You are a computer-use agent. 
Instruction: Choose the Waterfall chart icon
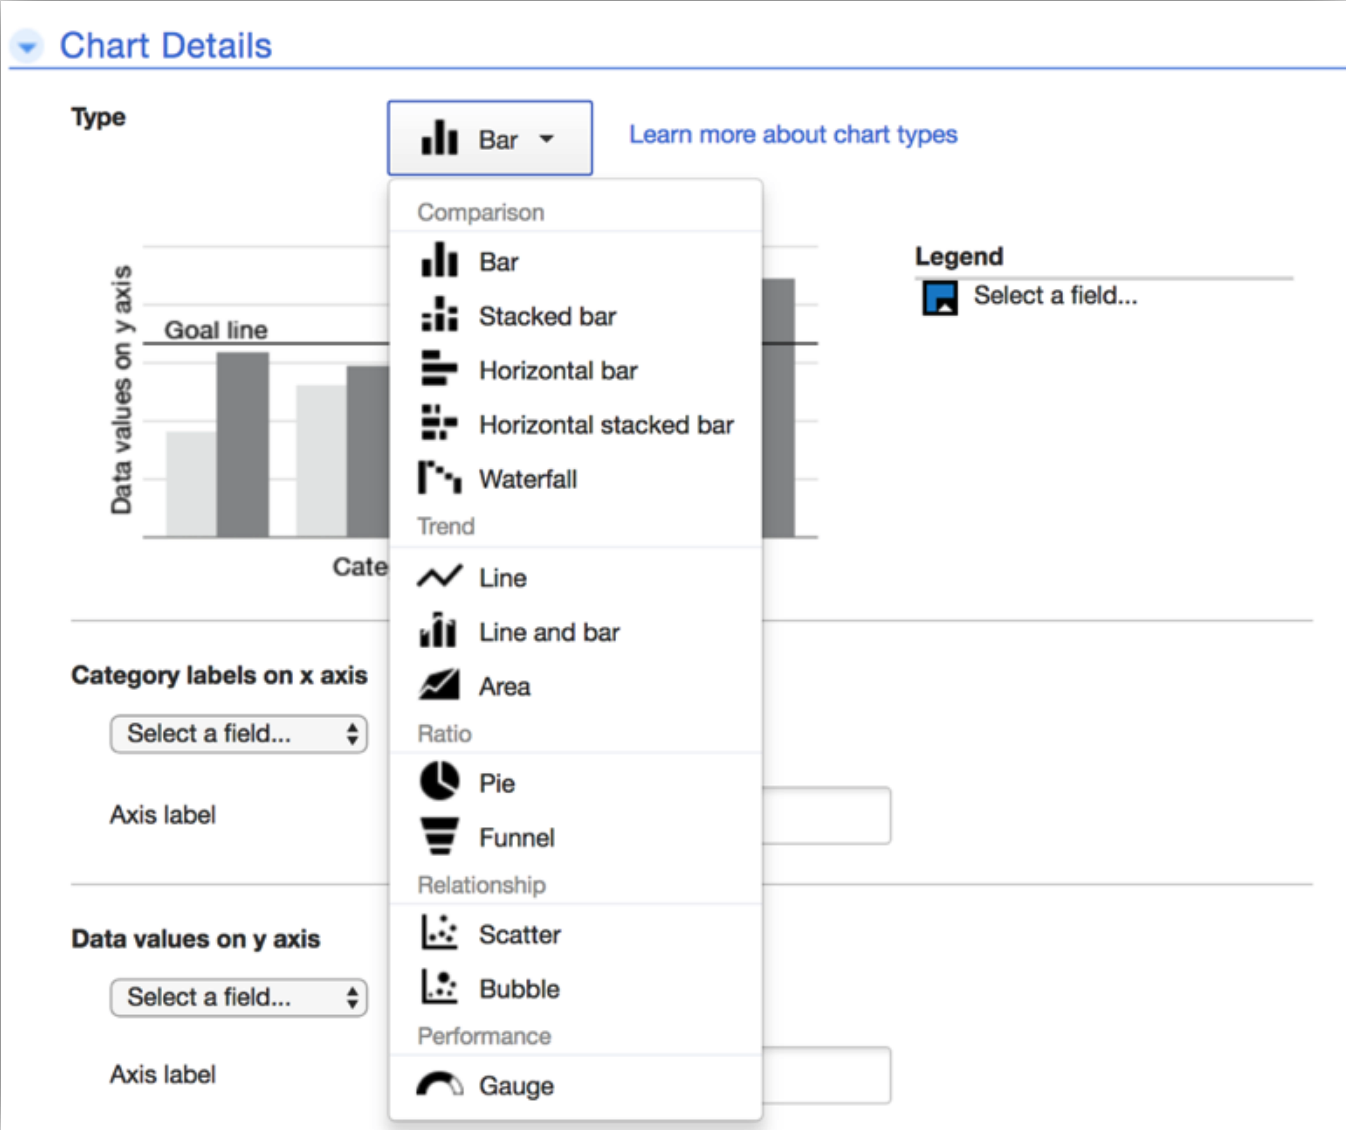click(438, 478)
